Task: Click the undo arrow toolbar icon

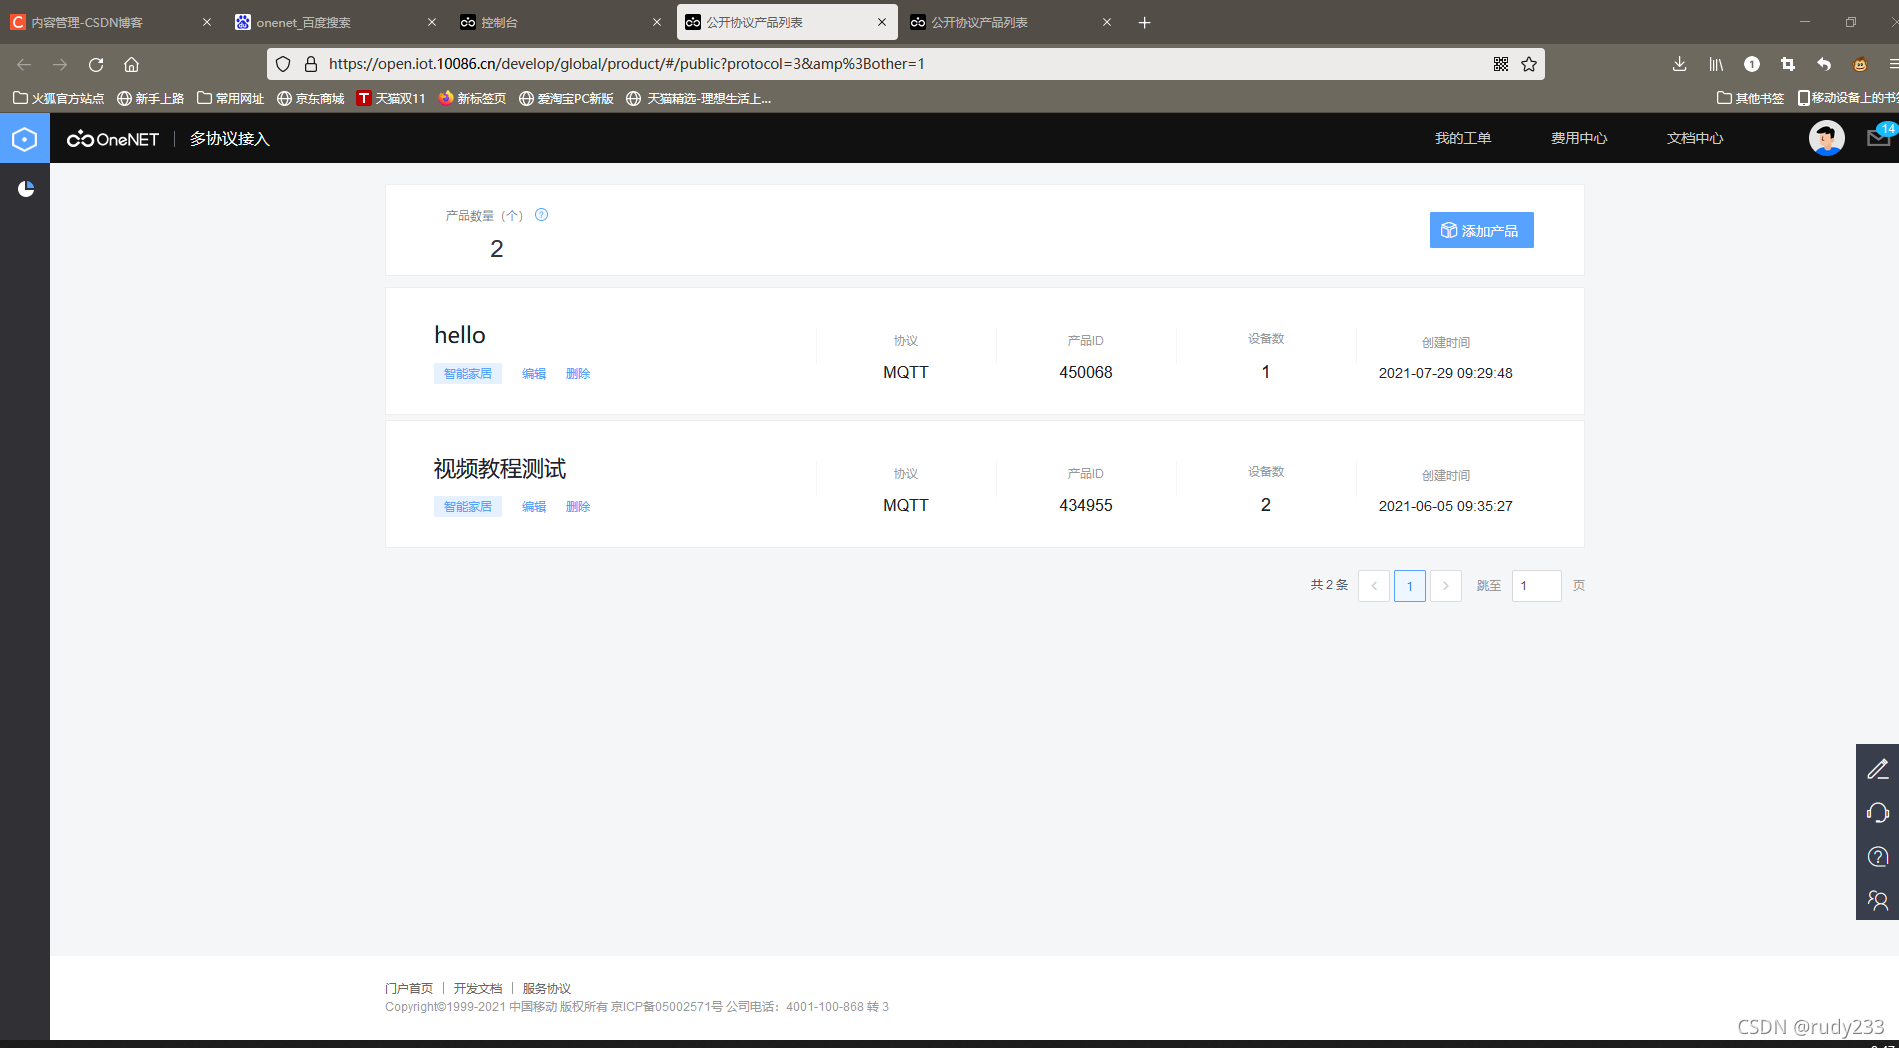Action: click(x=1824, y=64)
